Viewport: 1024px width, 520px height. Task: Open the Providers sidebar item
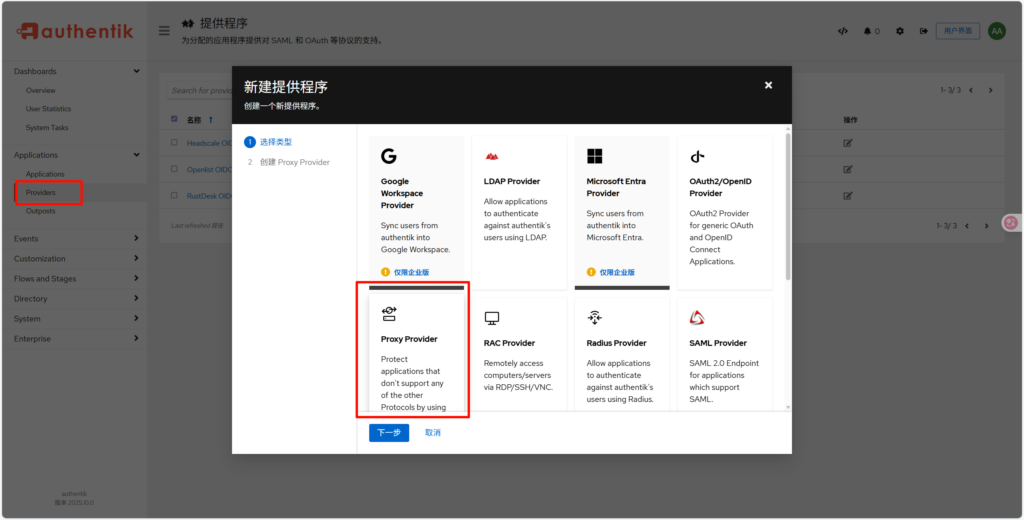tap(40, 193)
